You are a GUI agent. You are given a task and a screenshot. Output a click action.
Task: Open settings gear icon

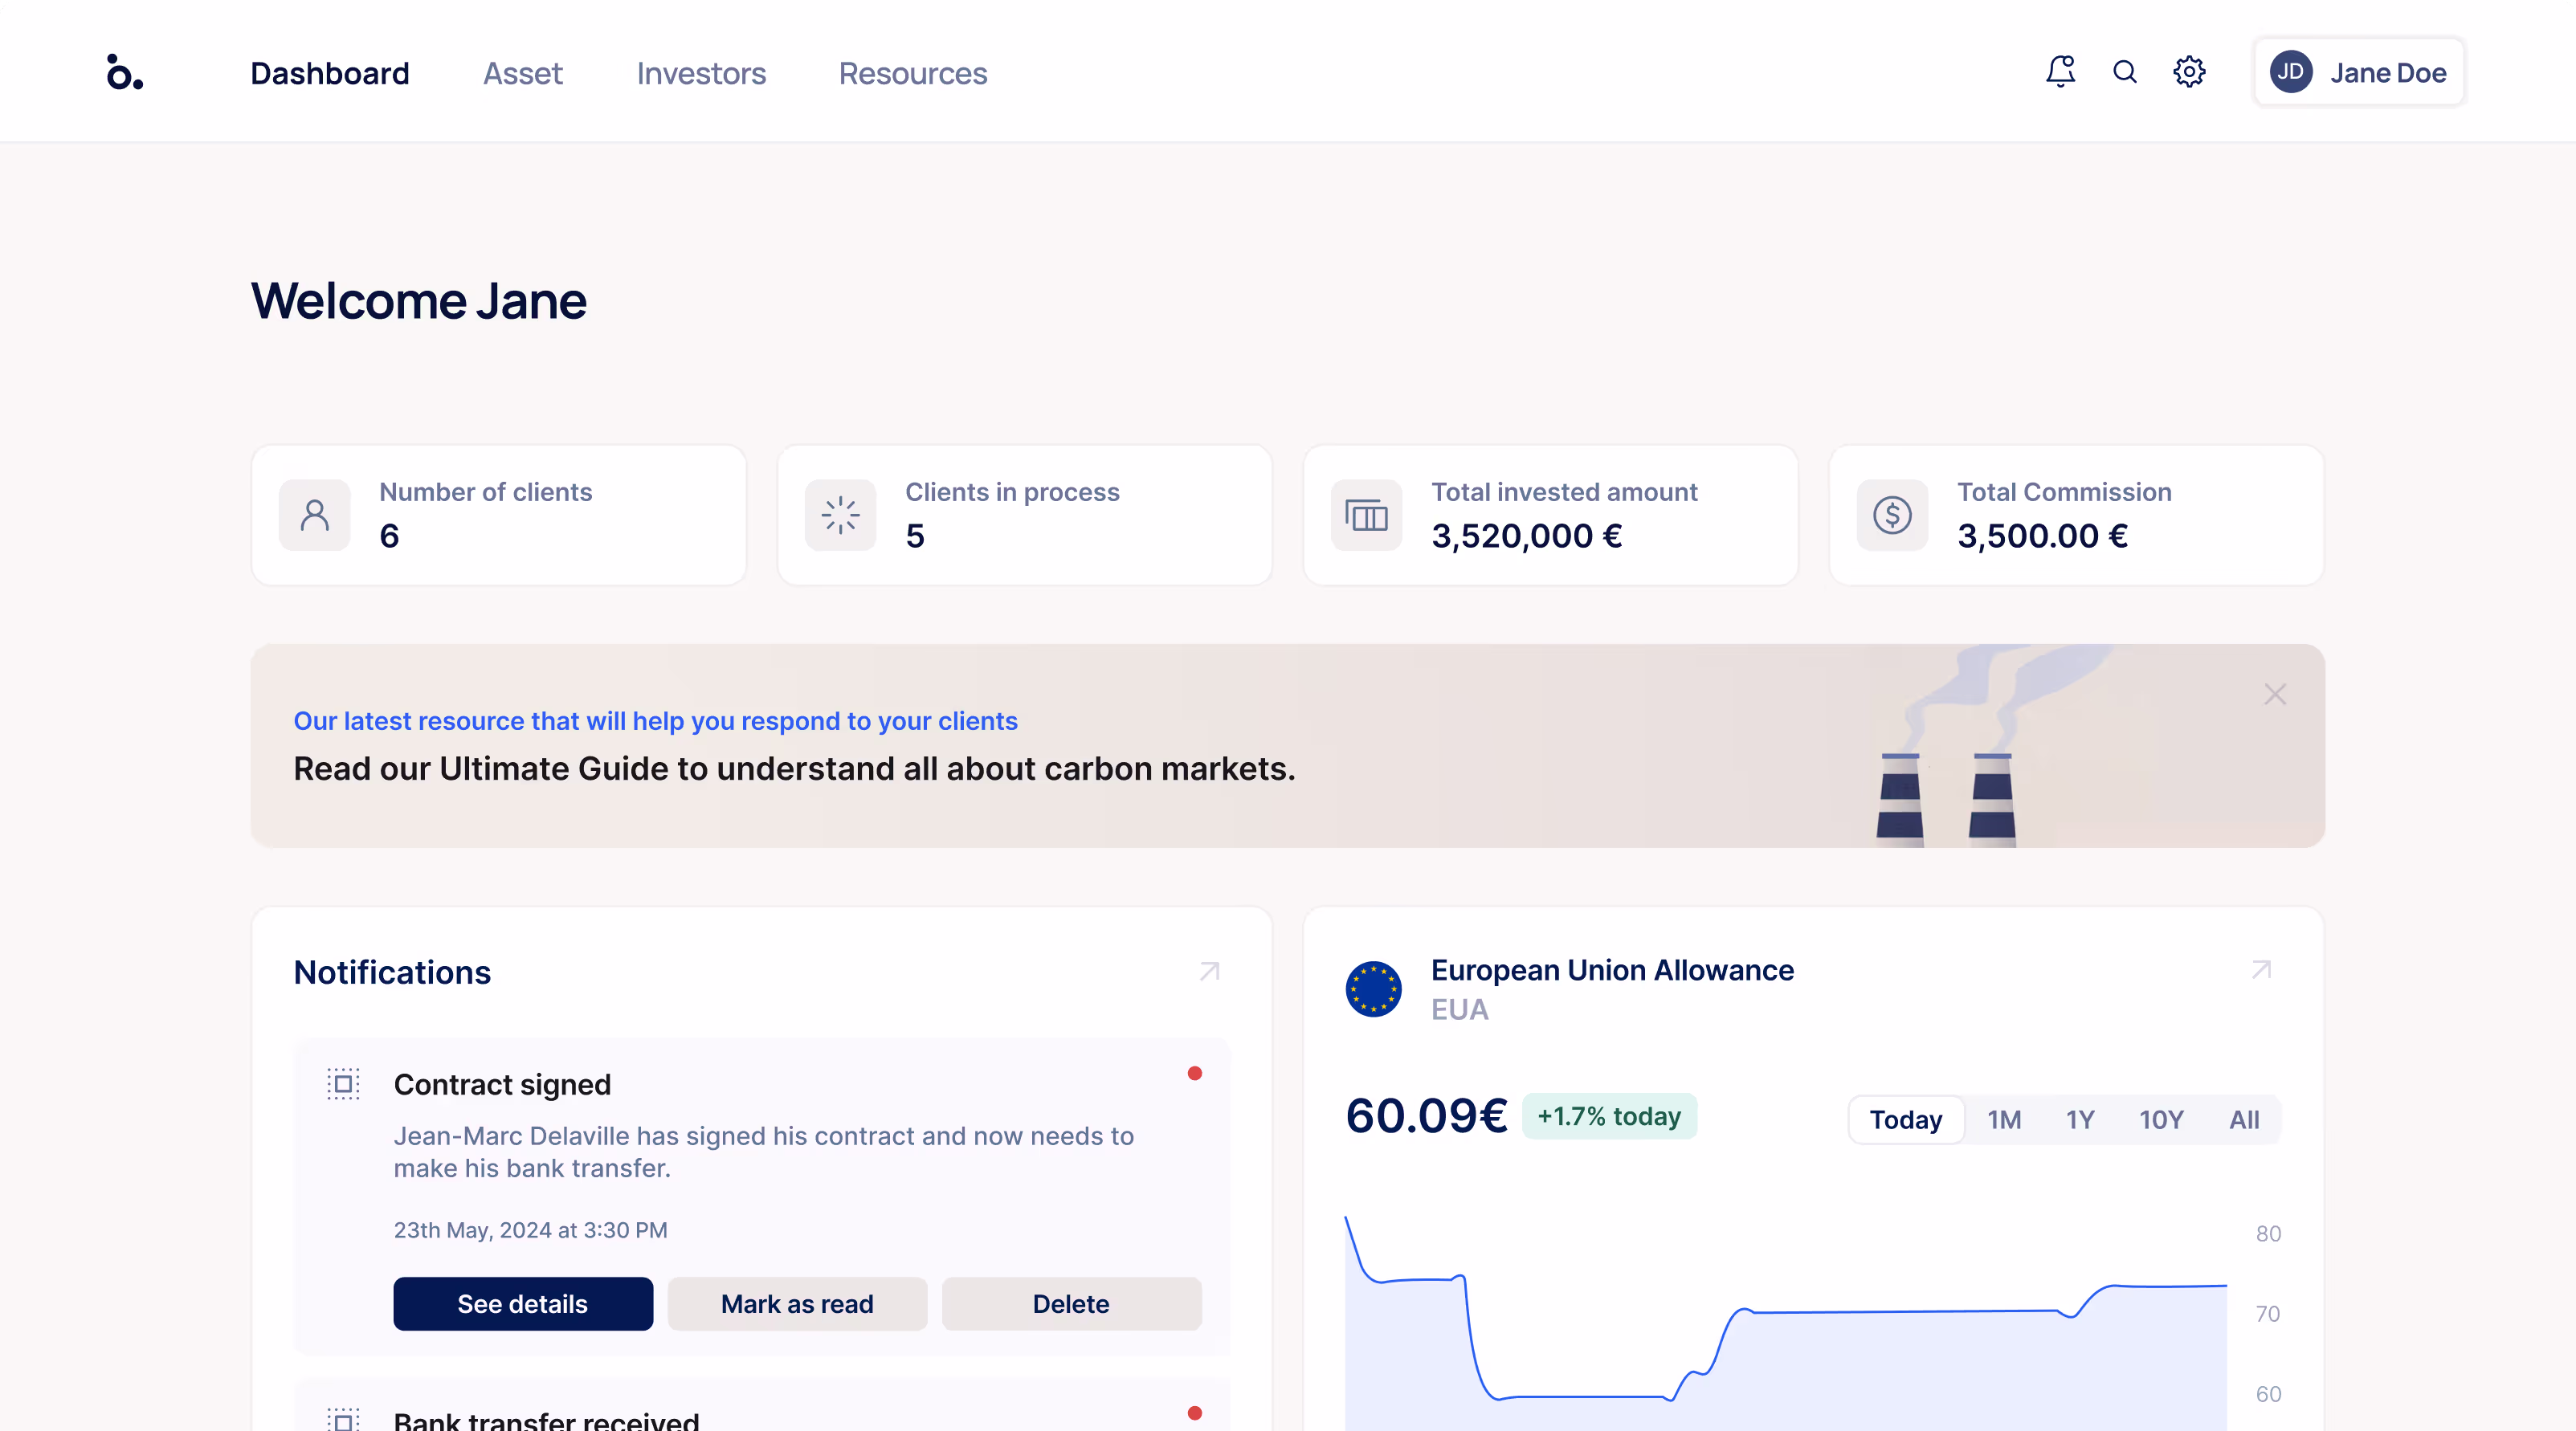point(2189,72)
